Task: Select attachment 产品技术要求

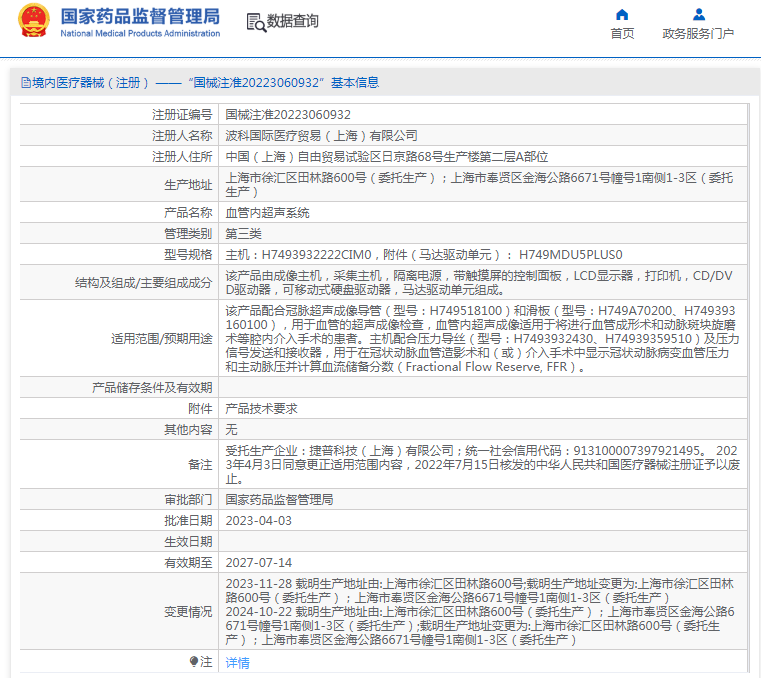Action: [262, 409]
